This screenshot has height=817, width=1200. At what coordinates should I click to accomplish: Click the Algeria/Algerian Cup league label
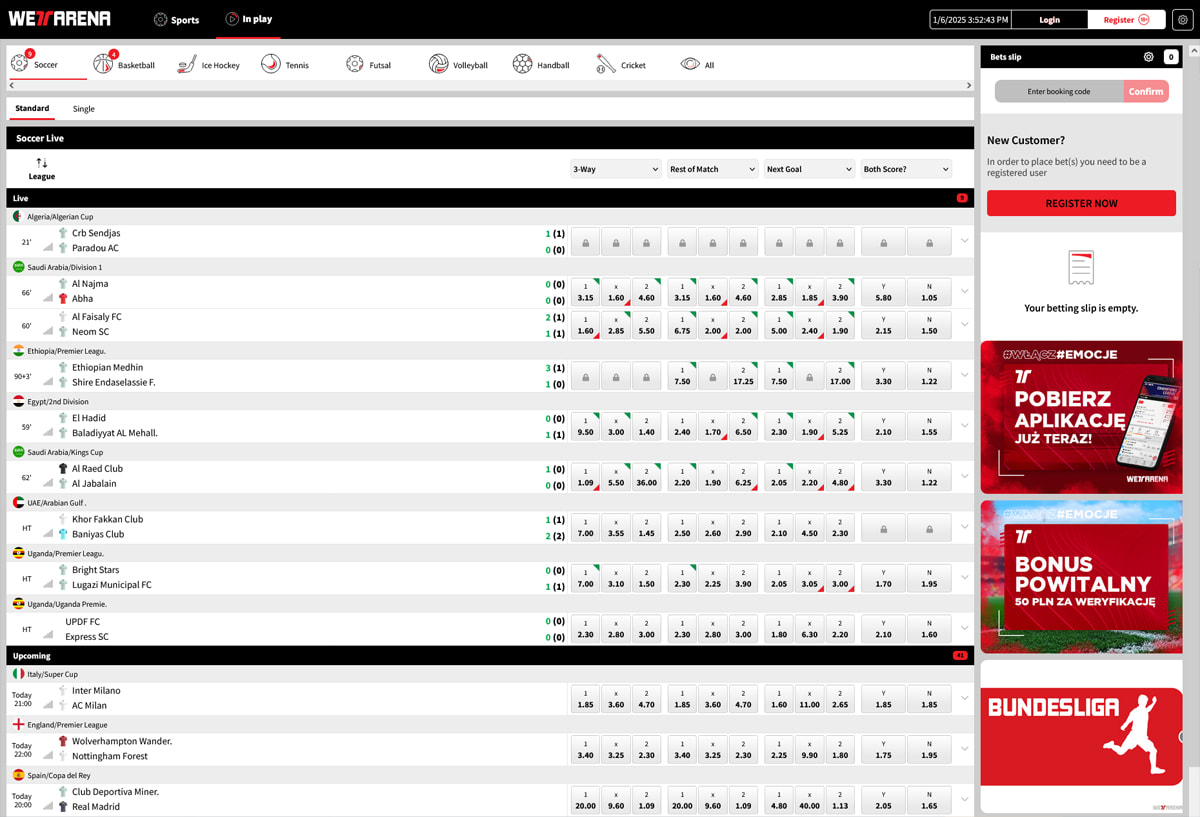click(60, 217)
